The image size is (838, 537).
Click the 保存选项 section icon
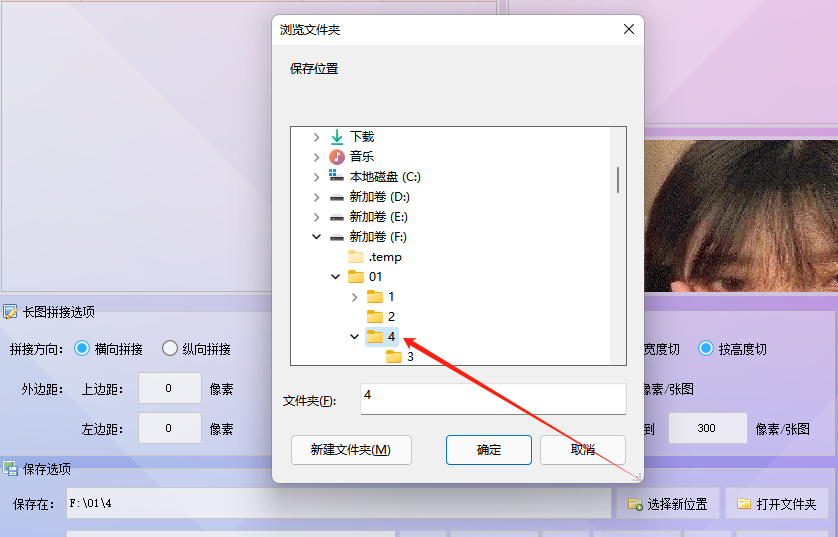pos(10,469)
